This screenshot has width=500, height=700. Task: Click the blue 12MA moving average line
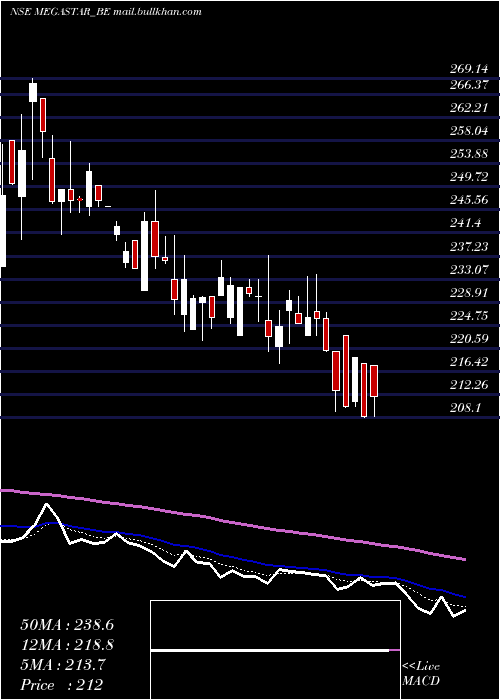(x=232, y=557)
